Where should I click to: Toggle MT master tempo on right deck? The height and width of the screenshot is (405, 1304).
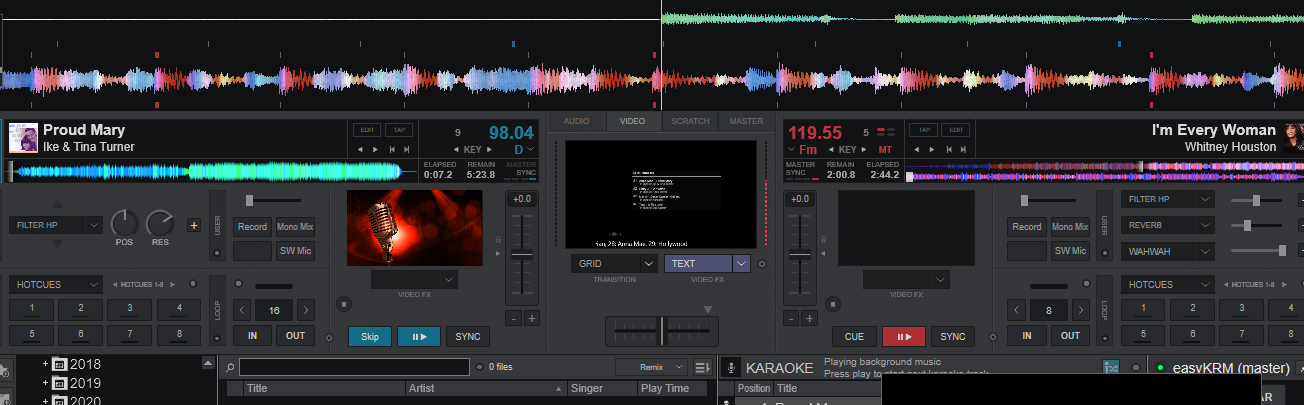pos(885,150)
